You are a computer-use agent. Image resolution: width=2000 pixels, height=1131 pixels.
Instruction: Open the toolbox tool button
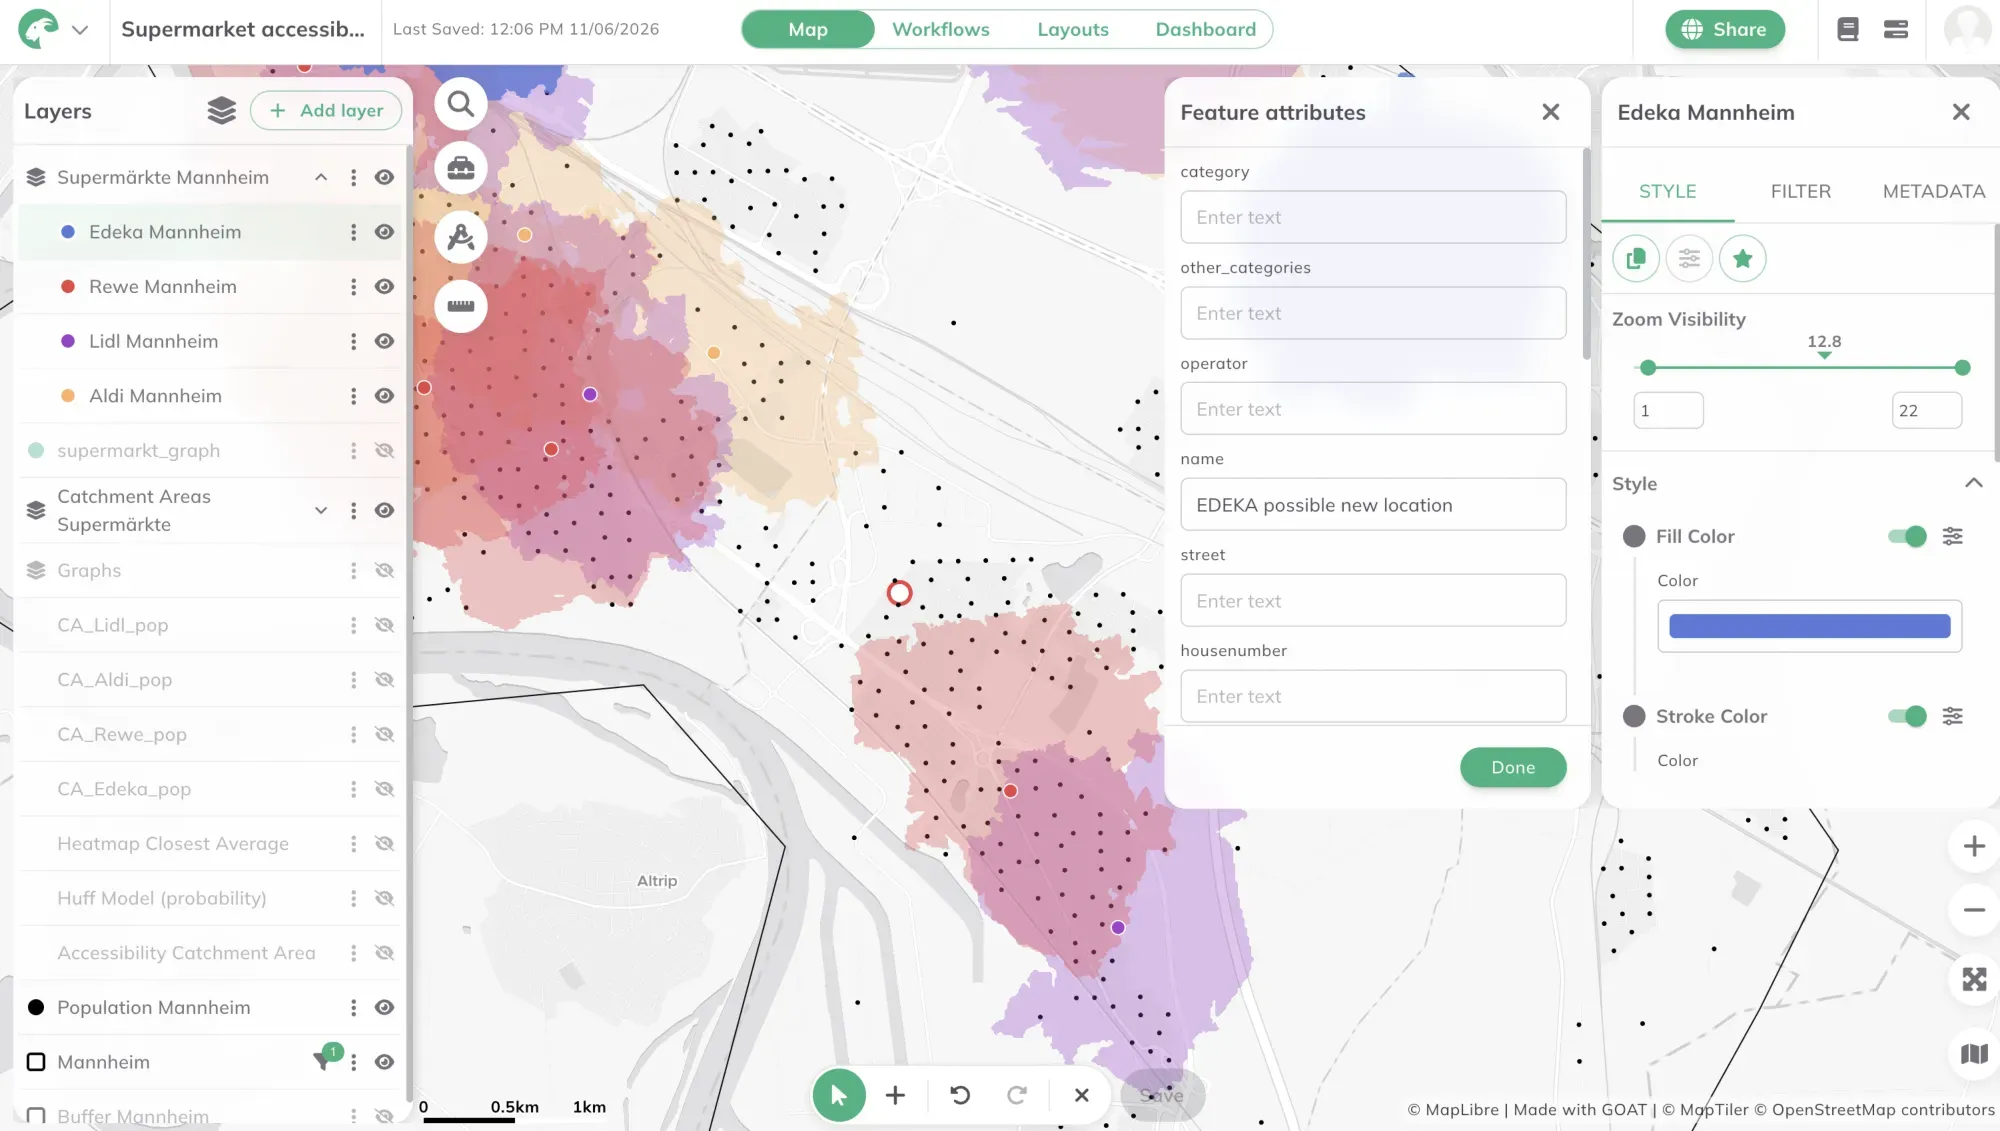[461, 168]
